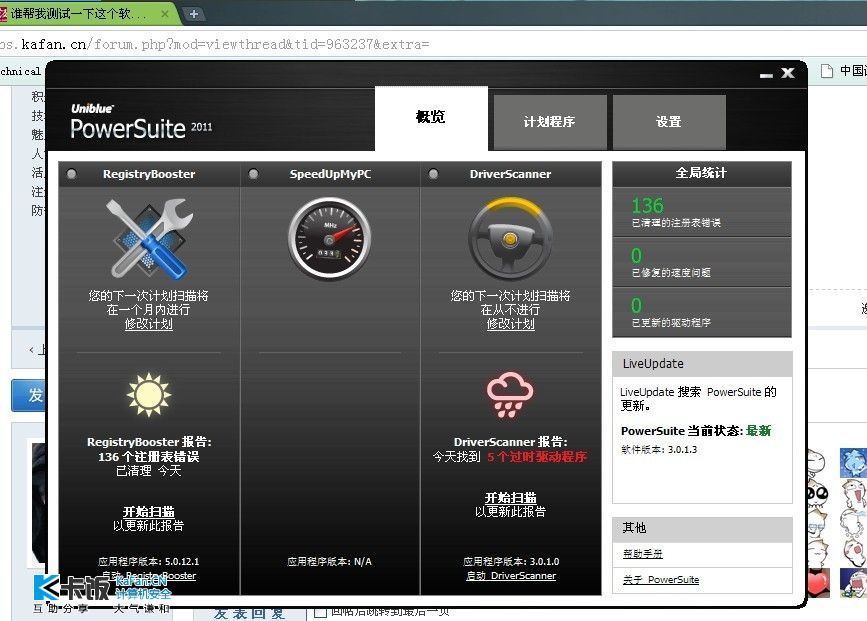867x621 pixels.
Task: Open the 帮助手册 help manual link
Action: click(643, 554)
